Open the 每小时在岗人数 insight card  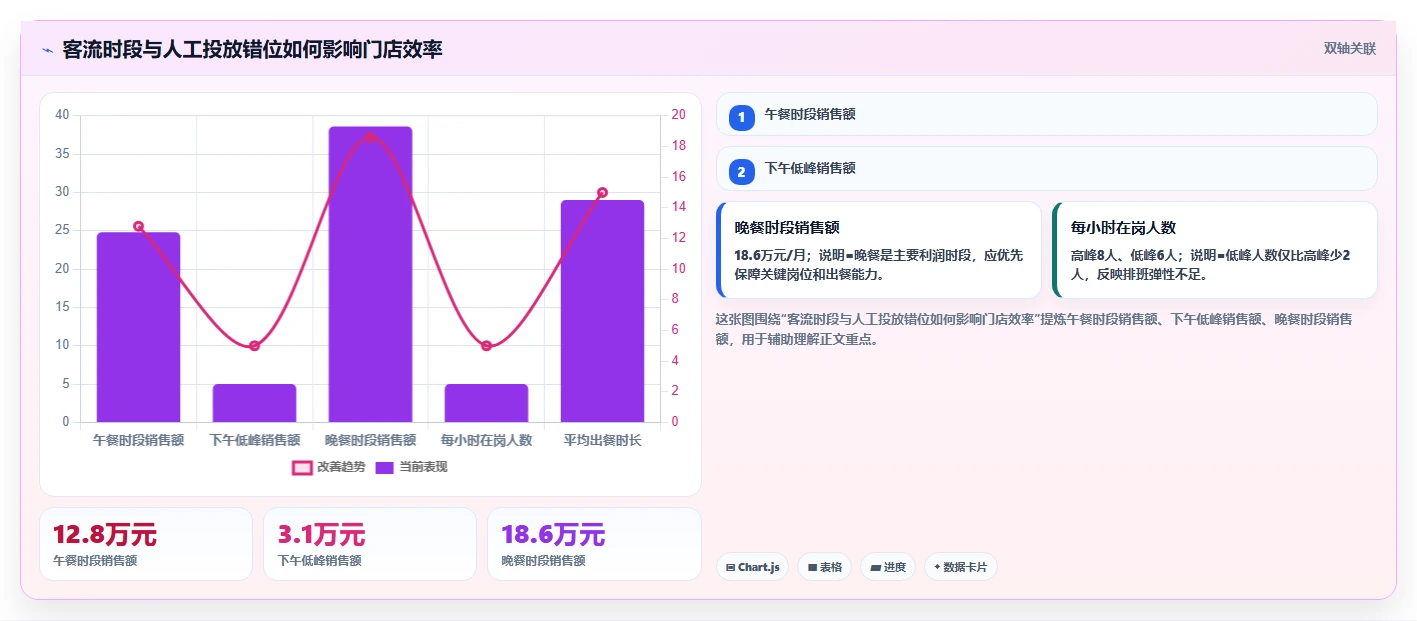(1215, 250)
